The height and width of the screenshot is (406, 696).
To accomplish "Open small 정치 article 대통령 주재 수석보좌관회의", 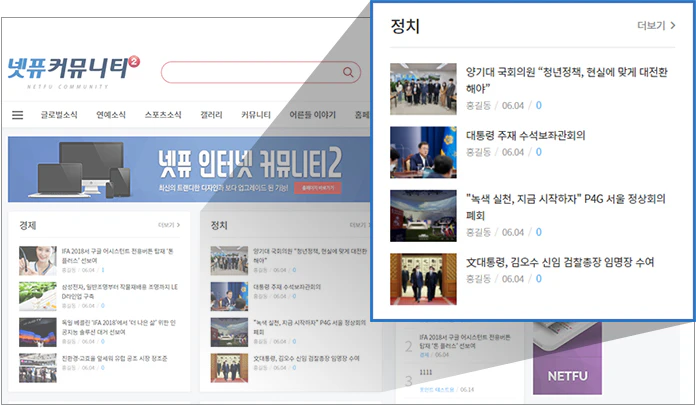I will 287,287.
